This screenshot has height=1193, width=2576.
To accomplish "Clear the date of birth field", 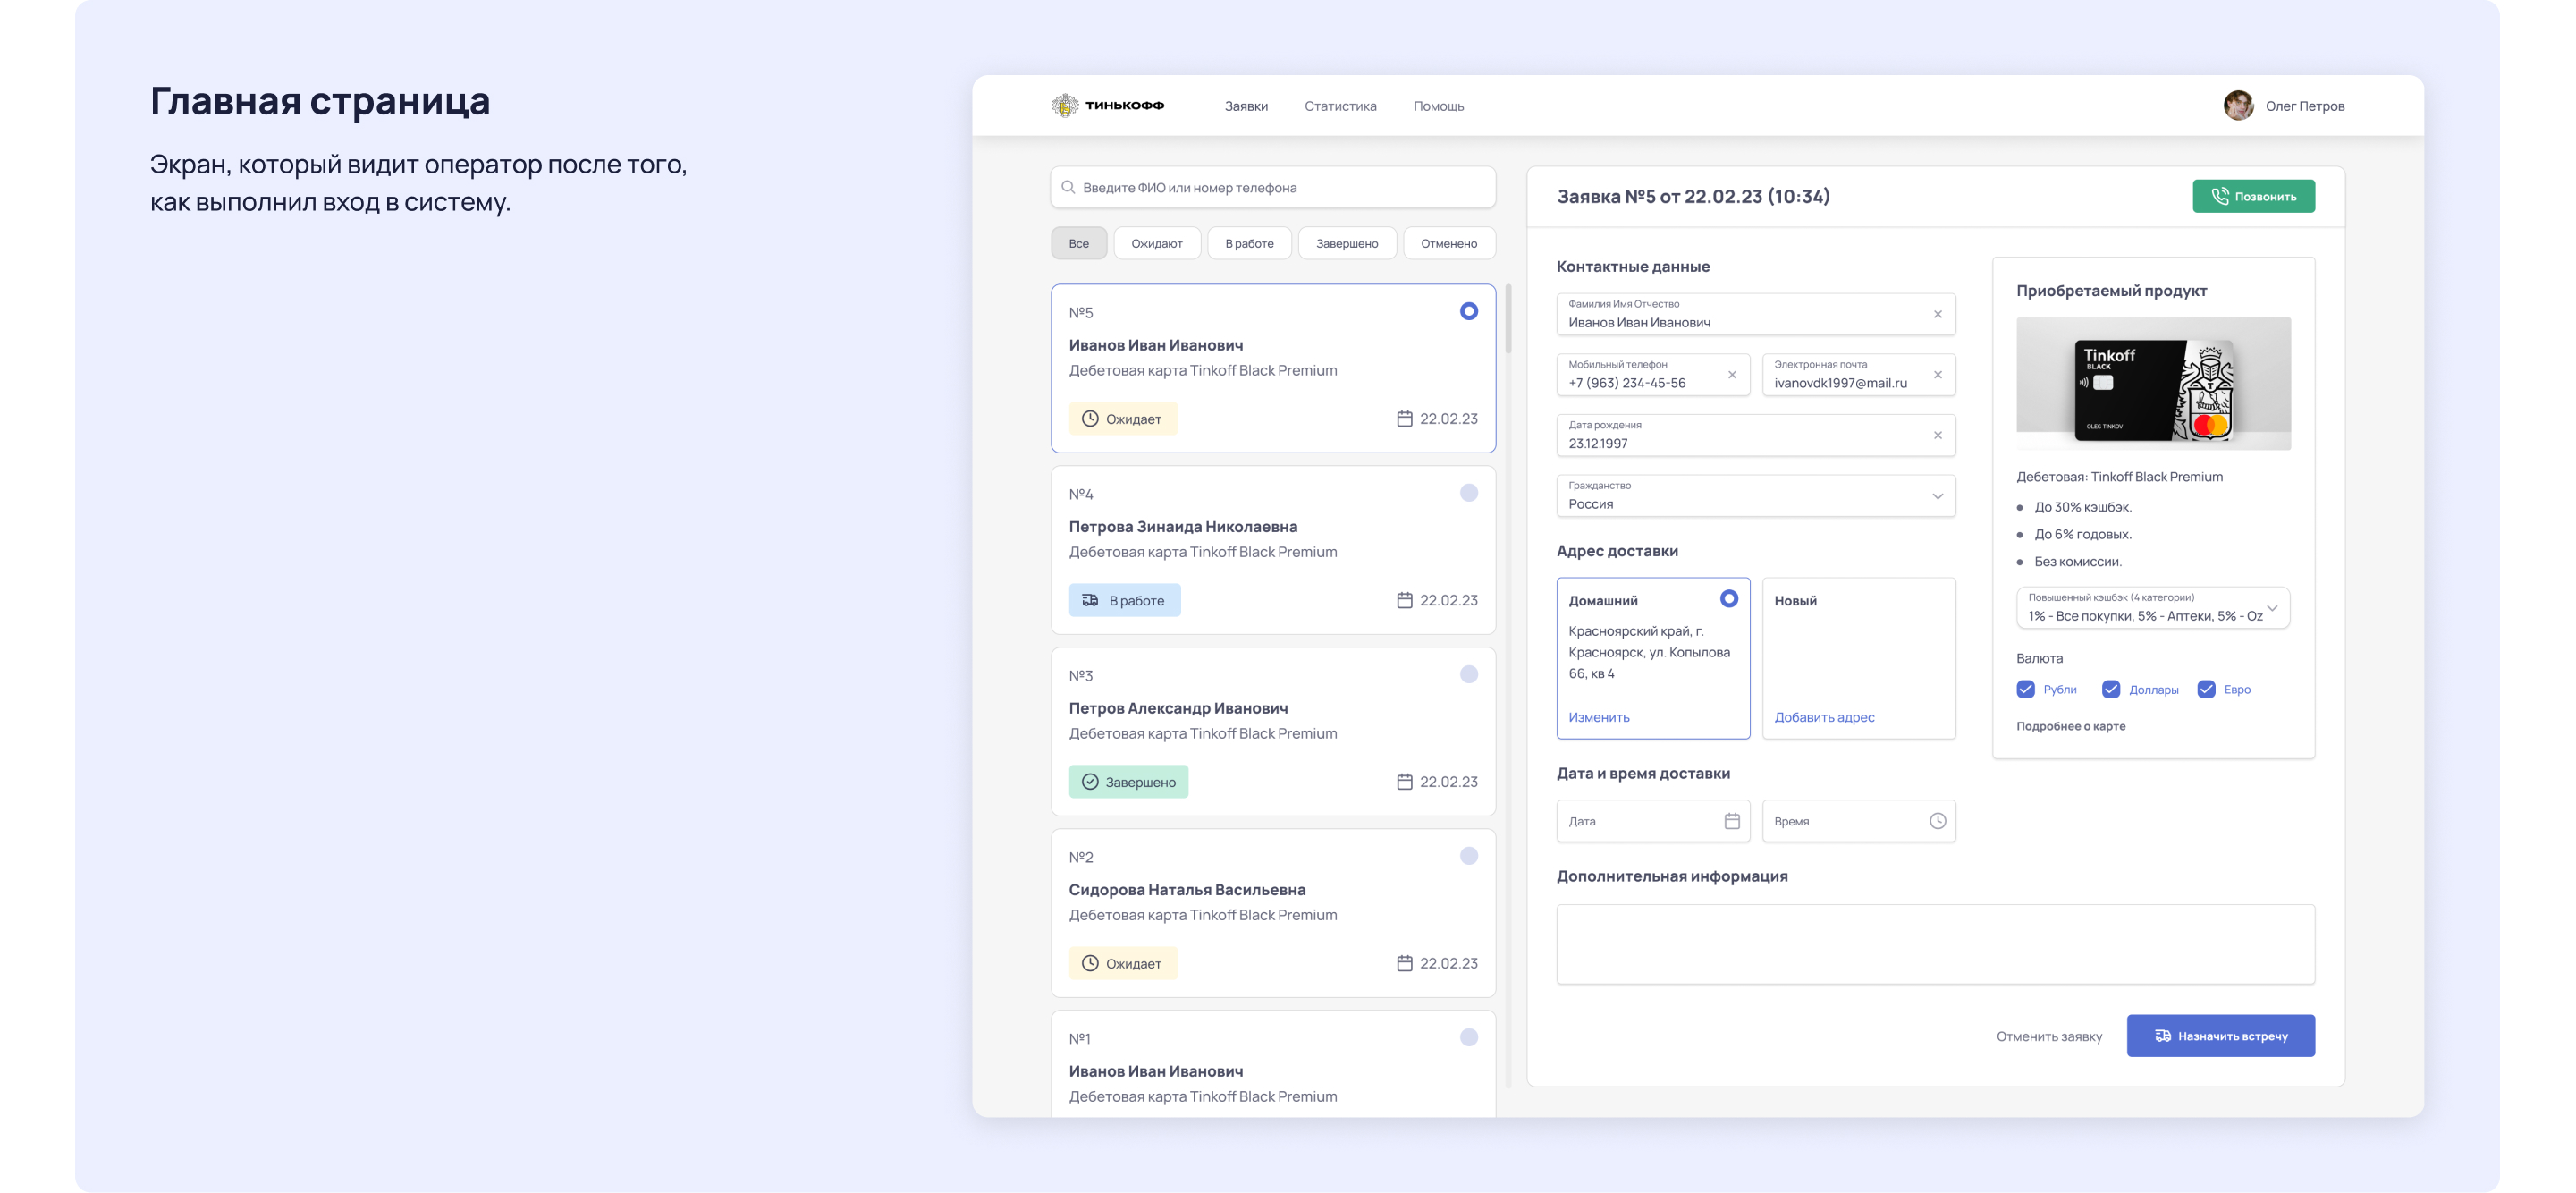I will coord(1937,435).
